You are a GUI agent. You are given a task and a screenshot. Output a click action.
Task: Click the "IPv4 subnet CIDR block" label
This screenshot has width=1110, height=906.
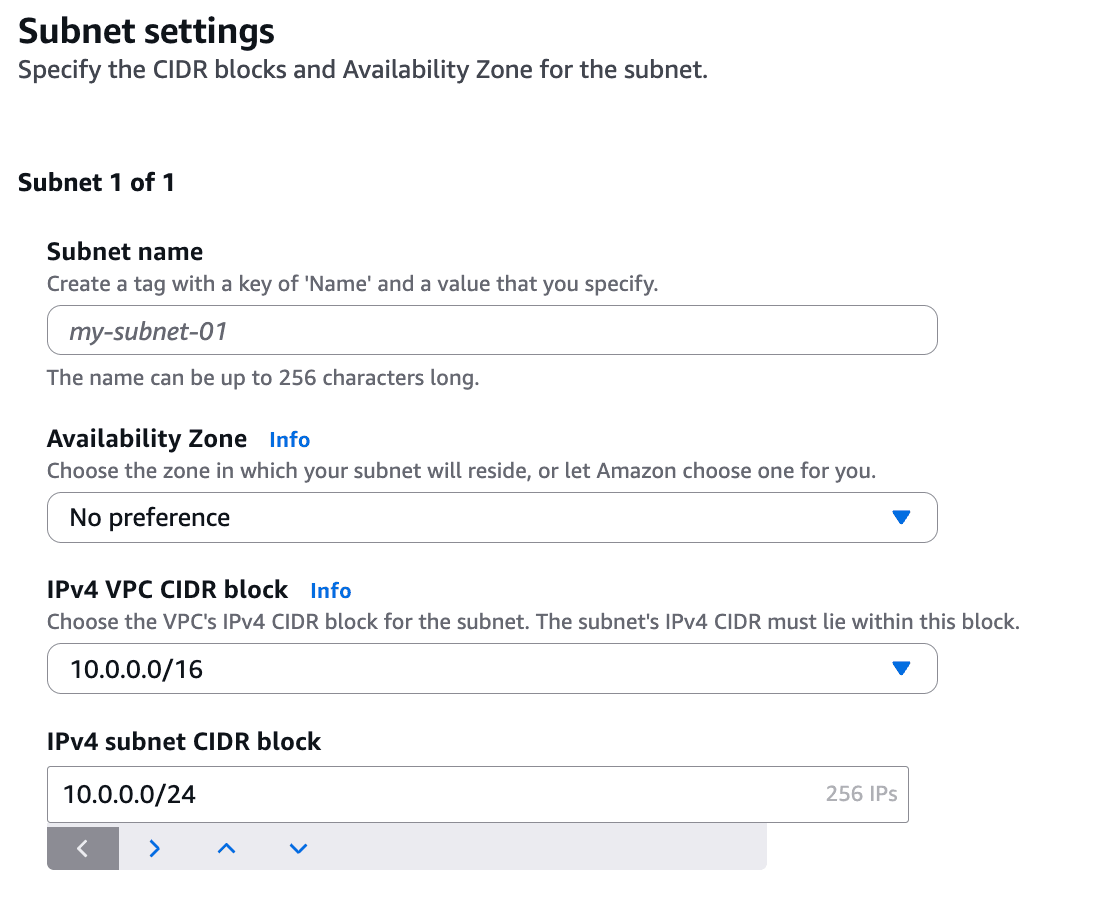(x=184, y=741)
